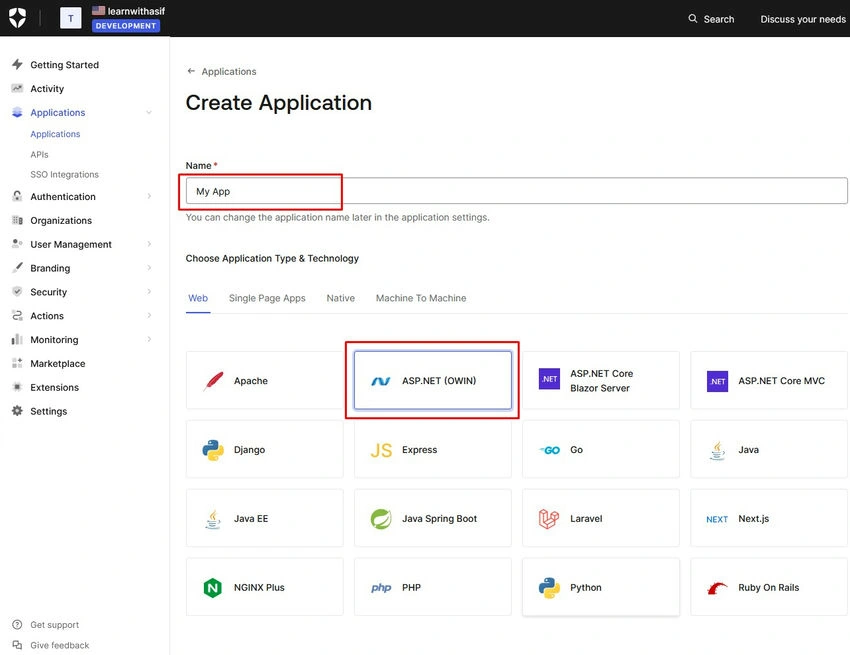
Task: Click the Applications layers icon
Action: tap(17, 112)
